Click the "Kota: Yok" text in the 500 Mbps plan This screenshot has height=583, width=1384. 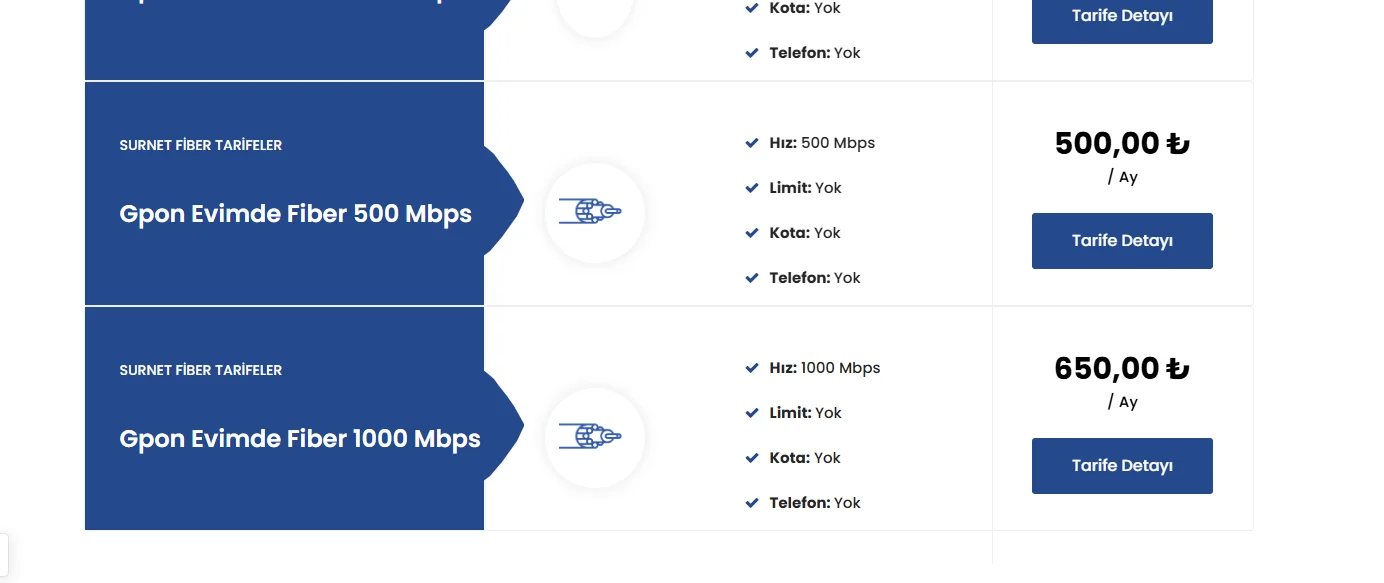pos(805,233)
